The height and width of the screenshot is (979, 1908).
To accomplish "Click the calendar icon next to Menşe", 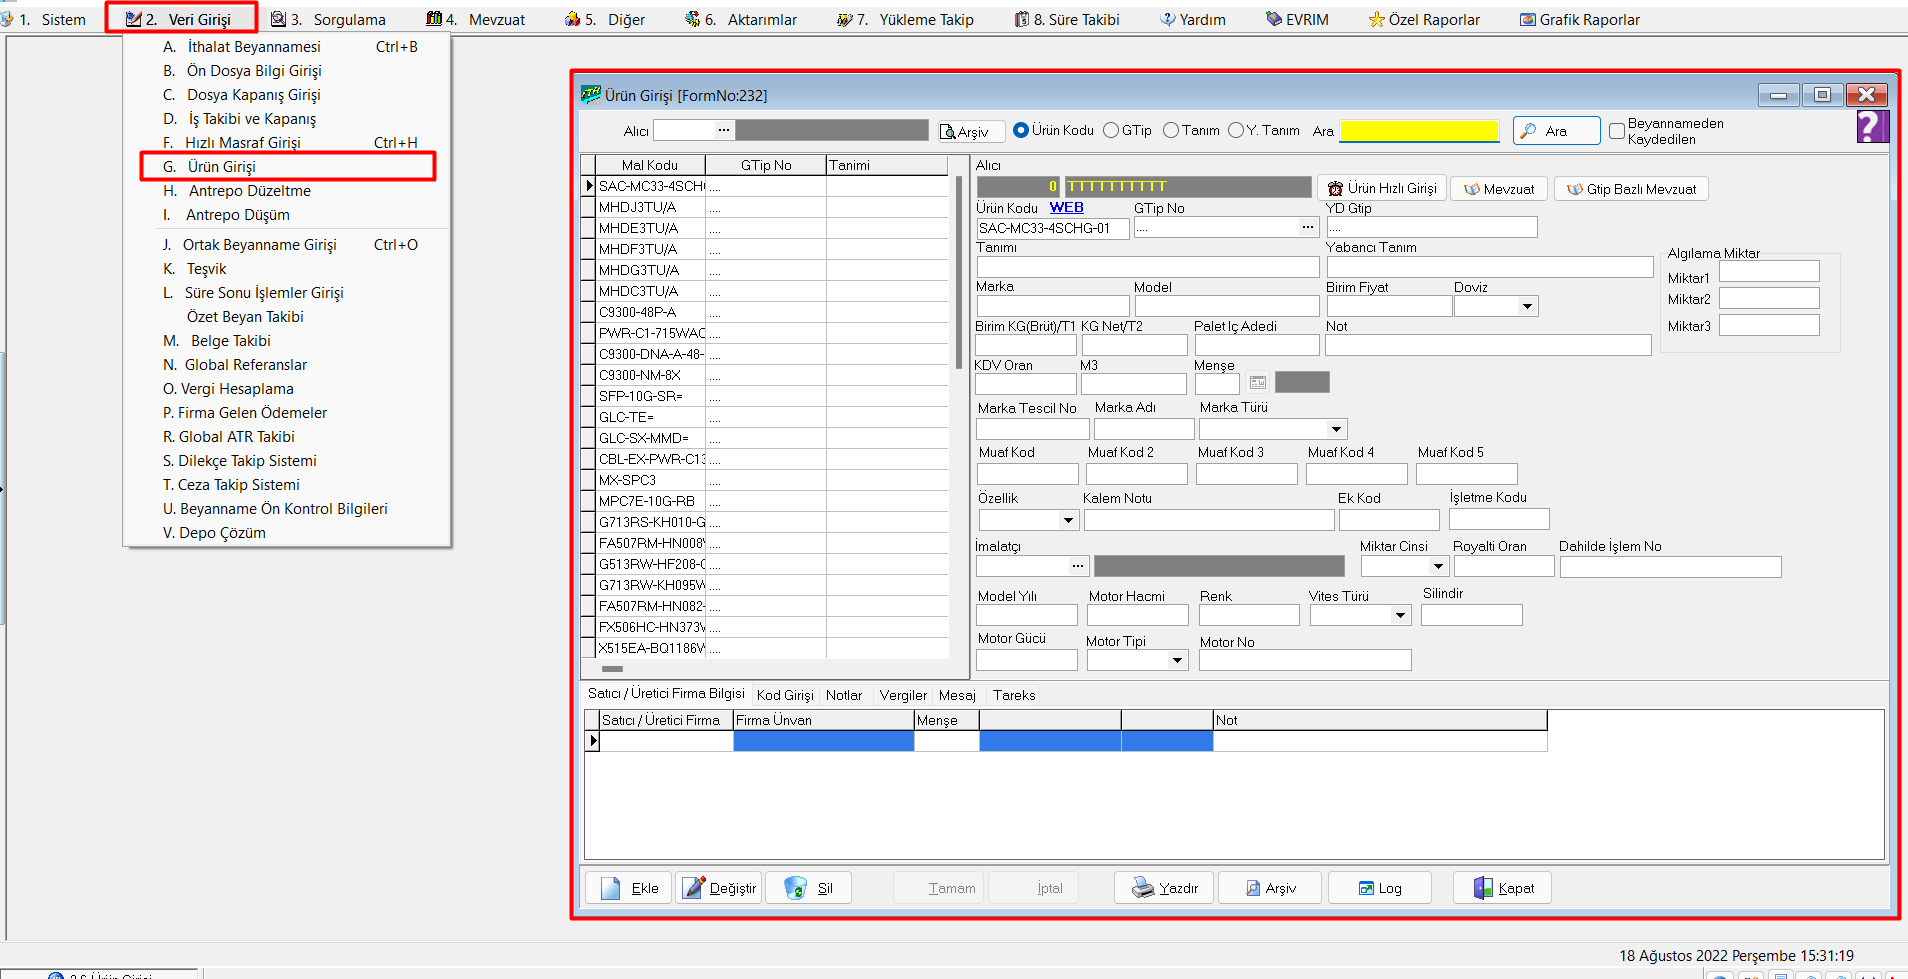I will click(1258, 382).
